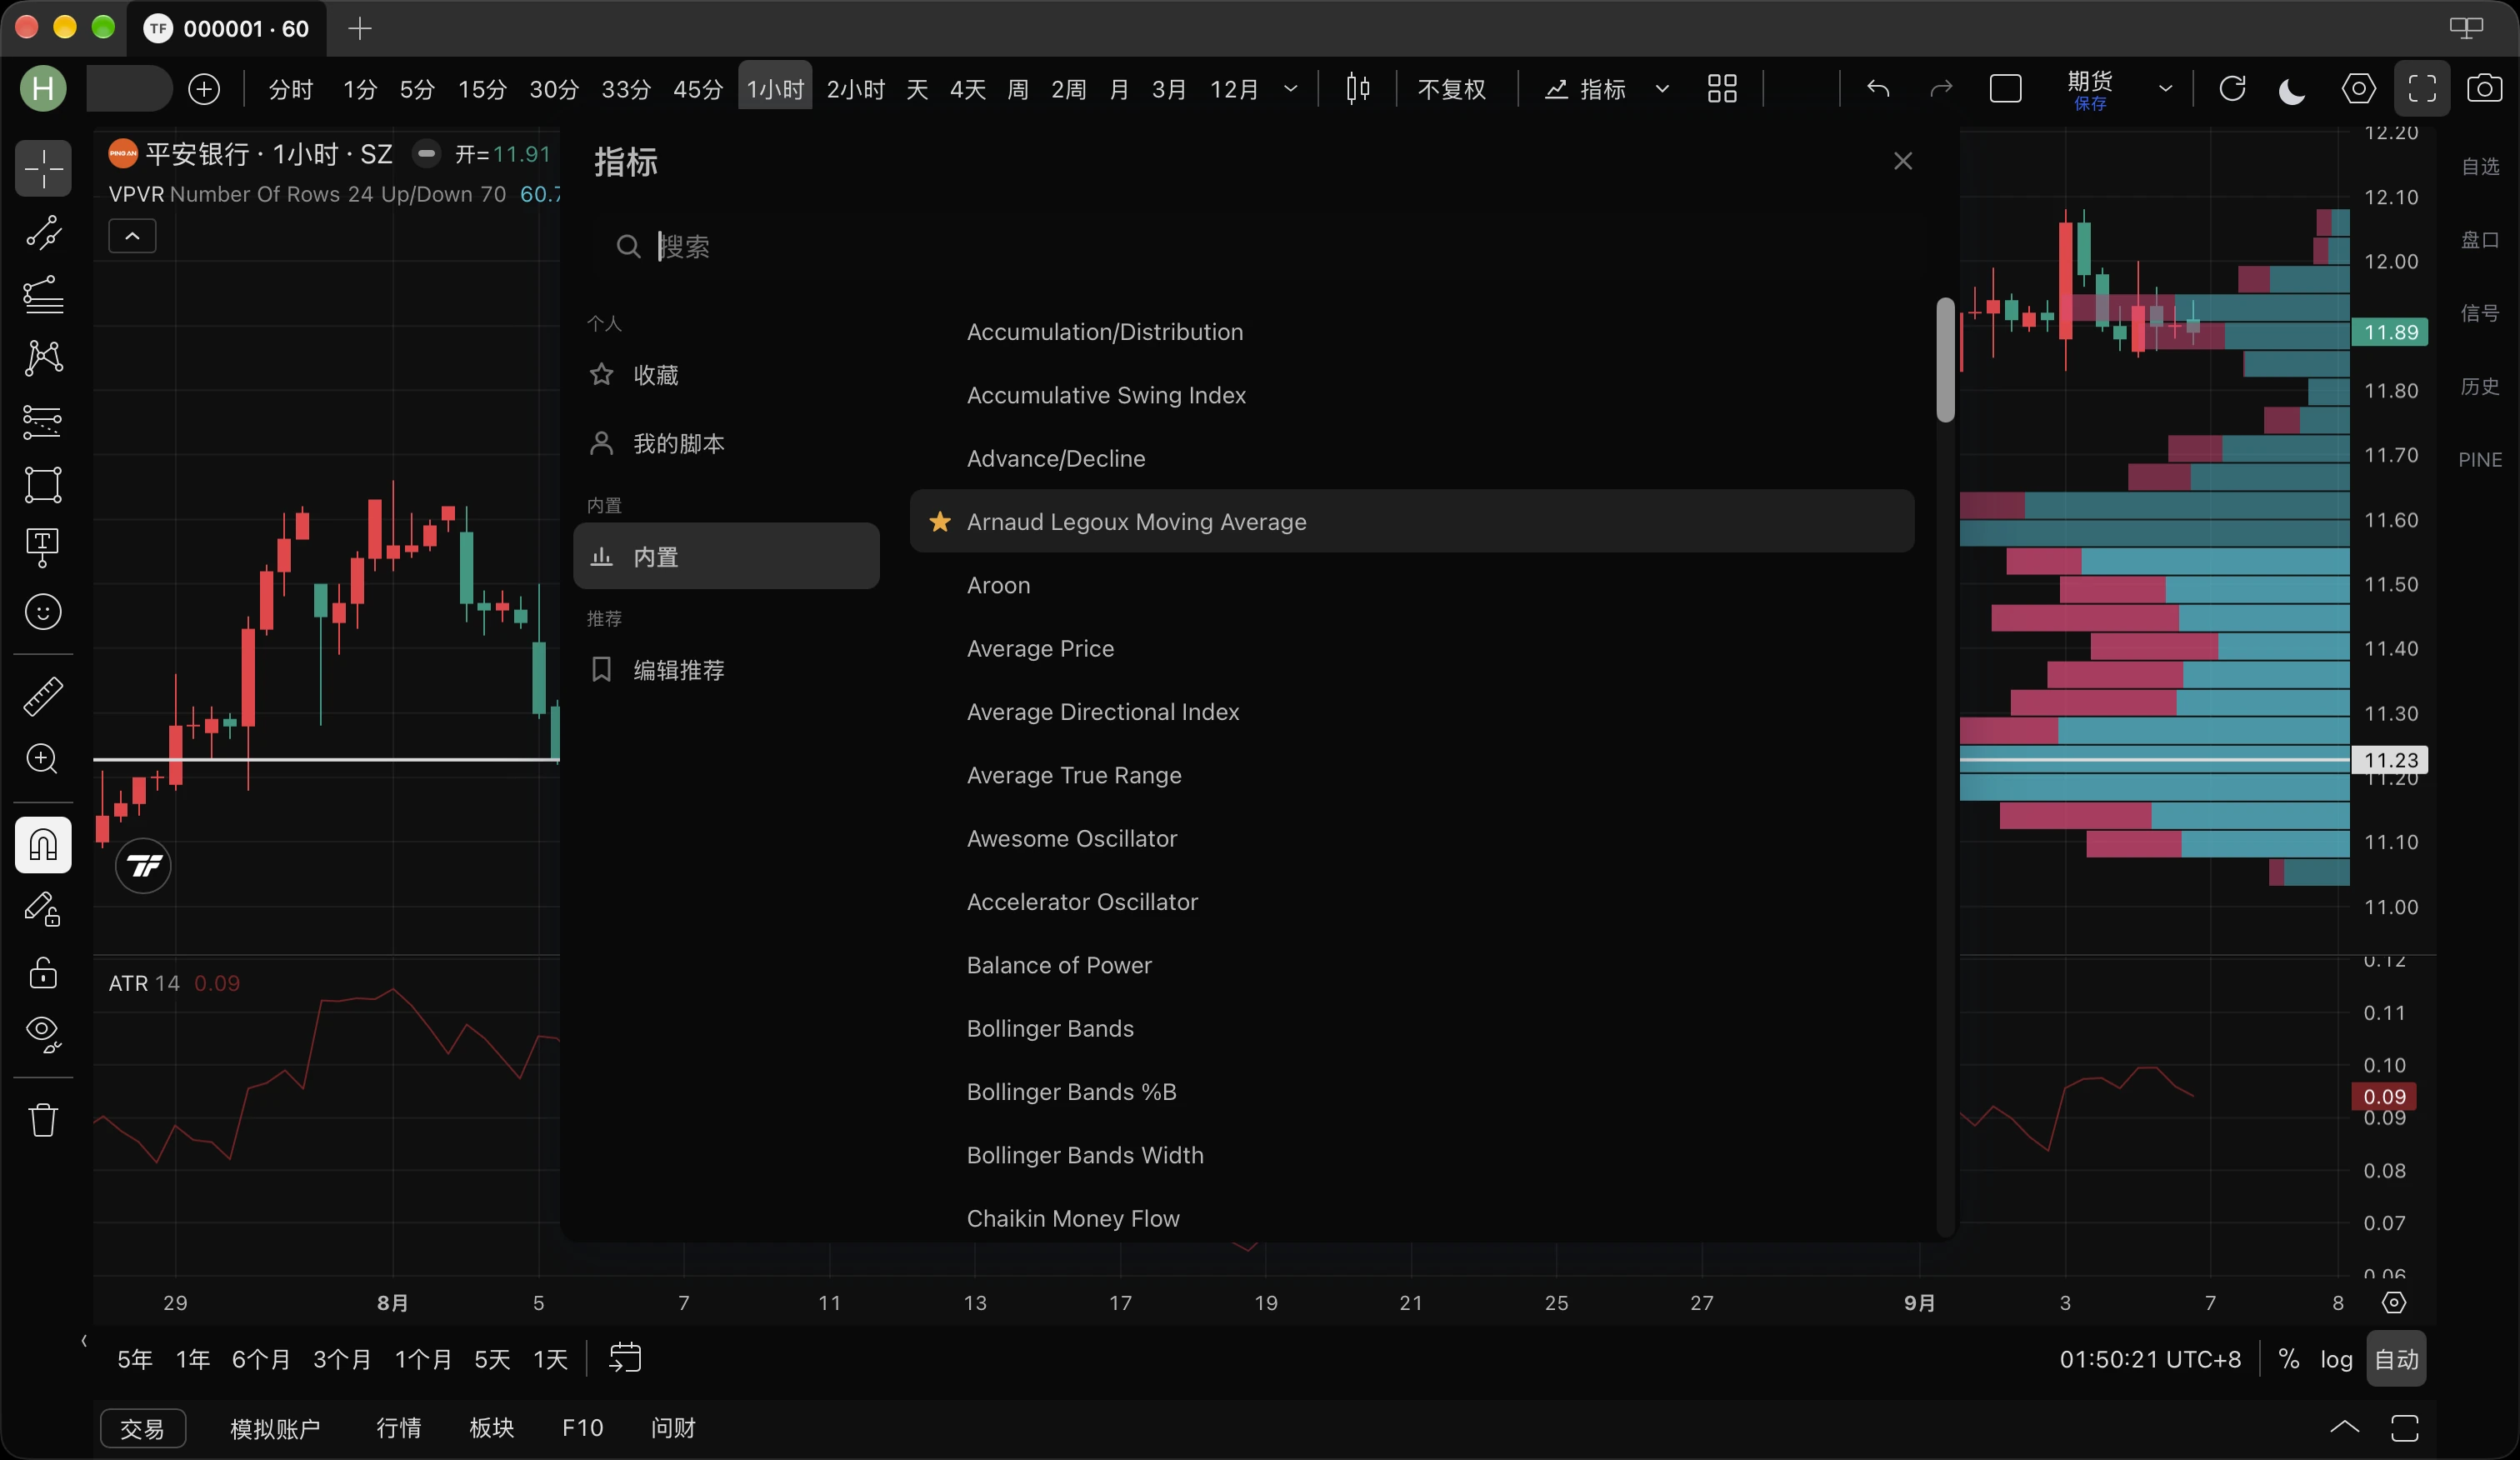Select the crosshair cursor tool
The image size is (2520, 1460).
pos(43,169)
